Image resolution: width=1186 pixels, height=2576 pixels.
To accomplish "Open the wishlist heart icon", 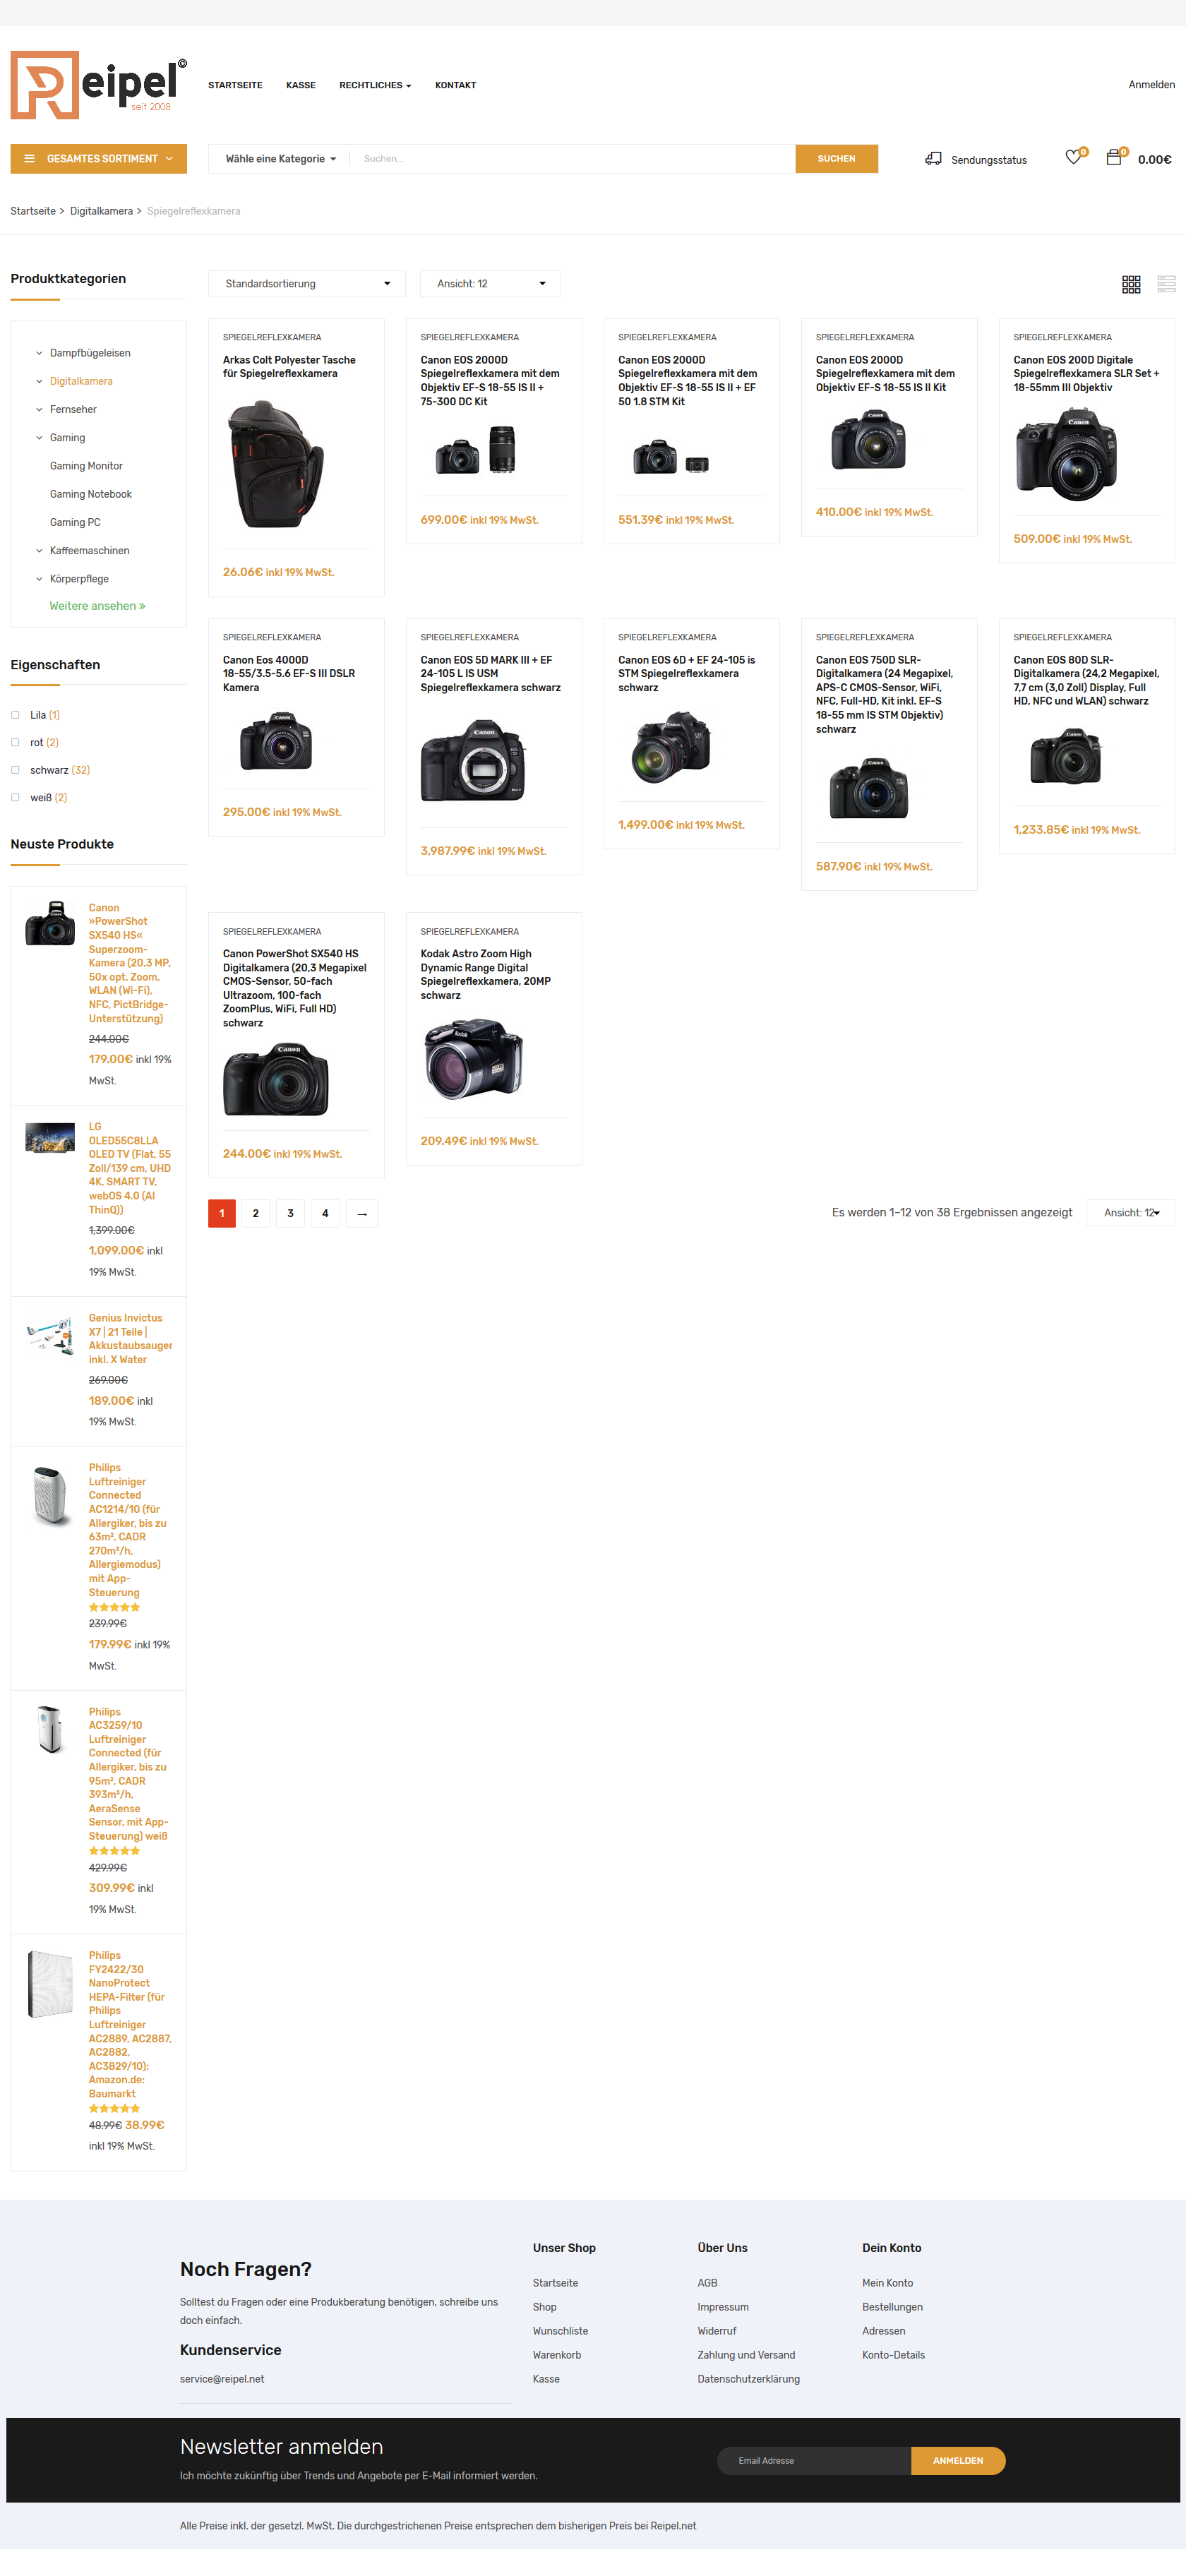I will [1073, 158].
